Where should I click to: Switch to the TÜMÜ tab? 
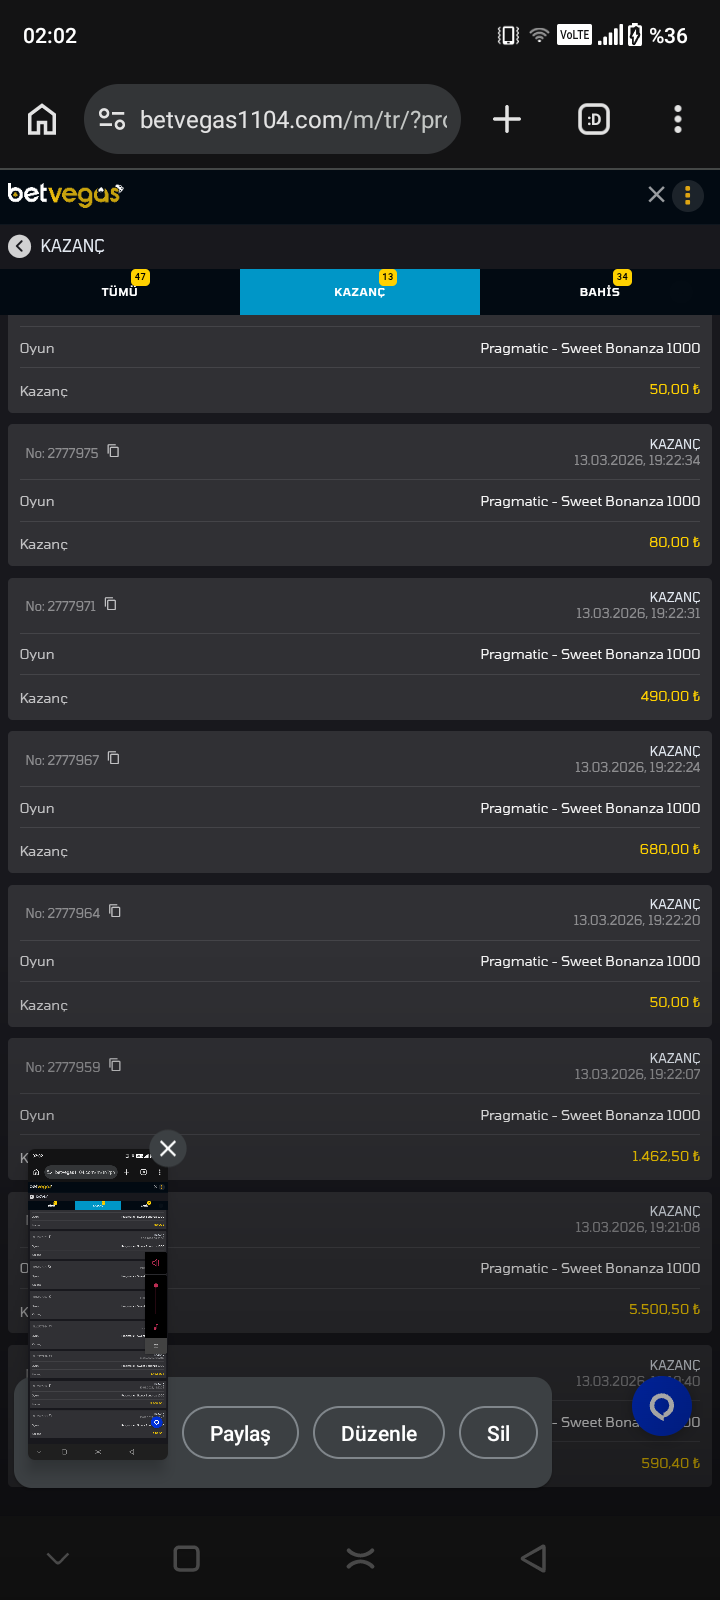[120, 292]
